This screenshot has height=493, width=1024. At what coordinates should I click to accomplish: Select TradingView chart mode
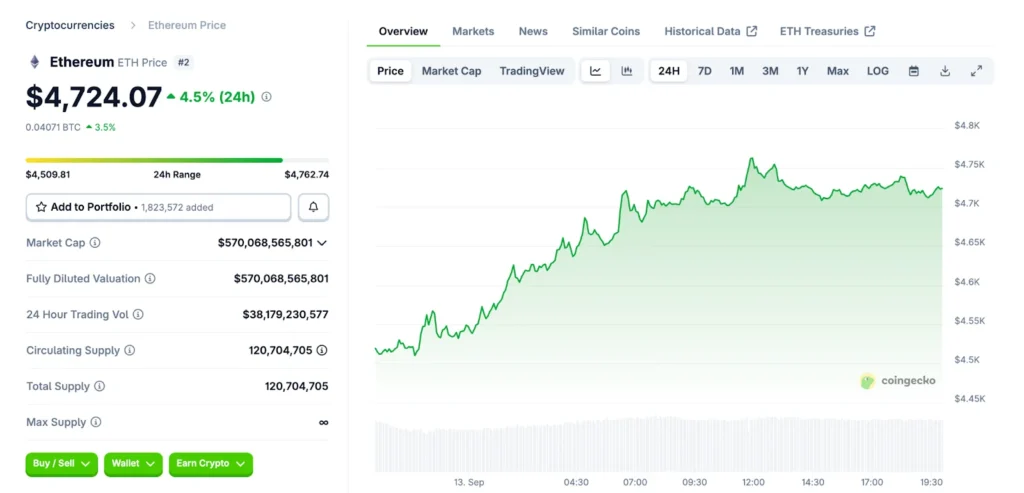click(x=532, y=71)
